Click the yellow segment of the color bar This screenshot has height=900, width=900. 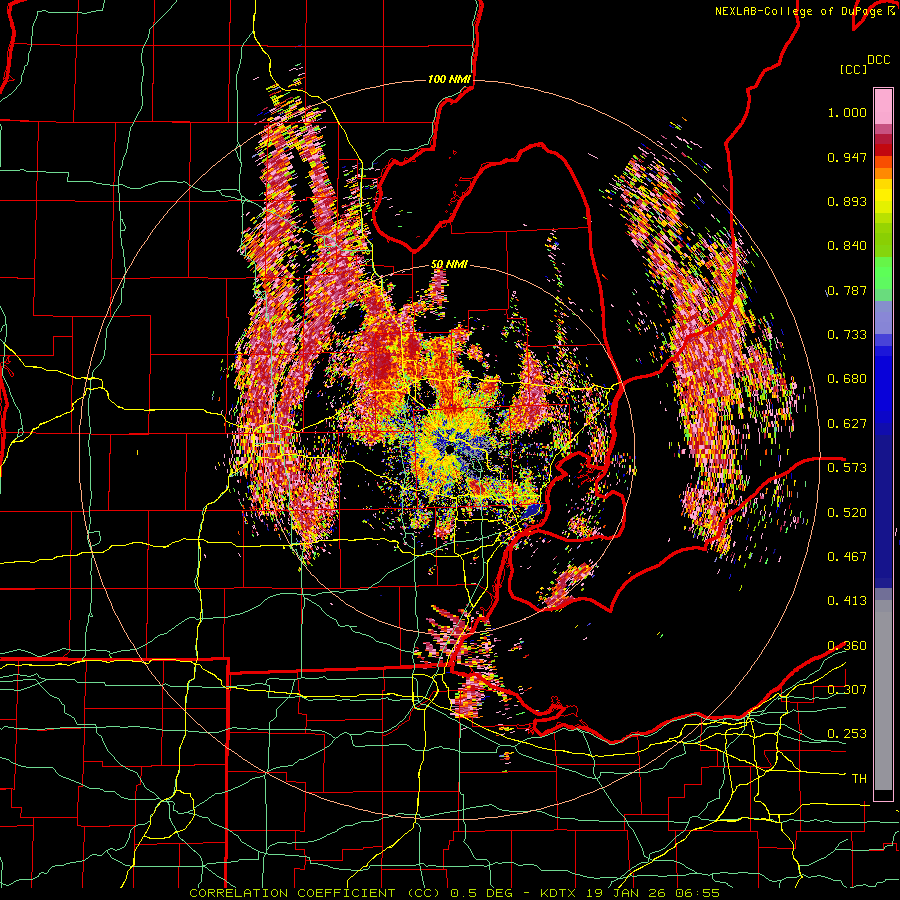[x=883, y=197]
